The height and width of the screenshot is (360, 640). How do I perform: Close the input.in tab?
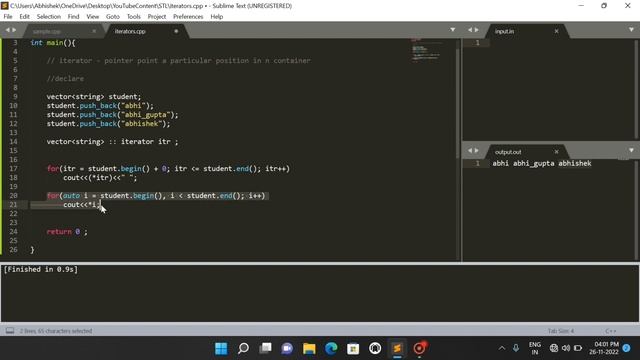pyautogui.click(x=556, y=31)
